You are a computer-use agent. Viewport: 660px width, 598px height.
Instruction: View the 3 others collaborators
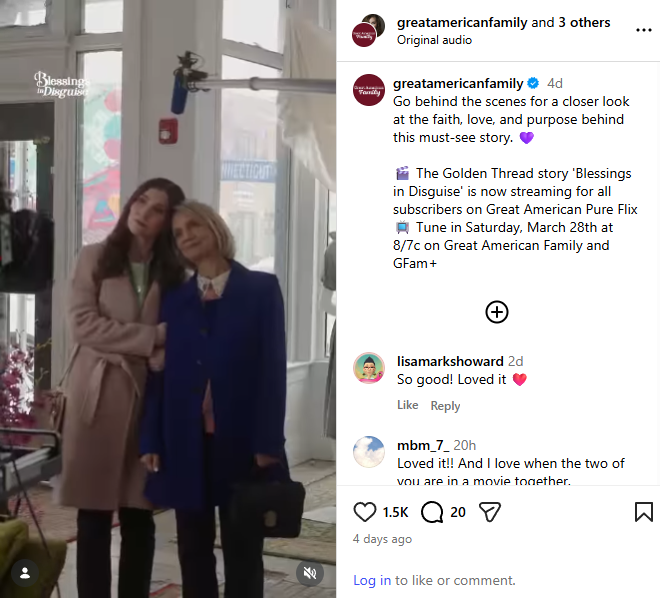[584, 22]
